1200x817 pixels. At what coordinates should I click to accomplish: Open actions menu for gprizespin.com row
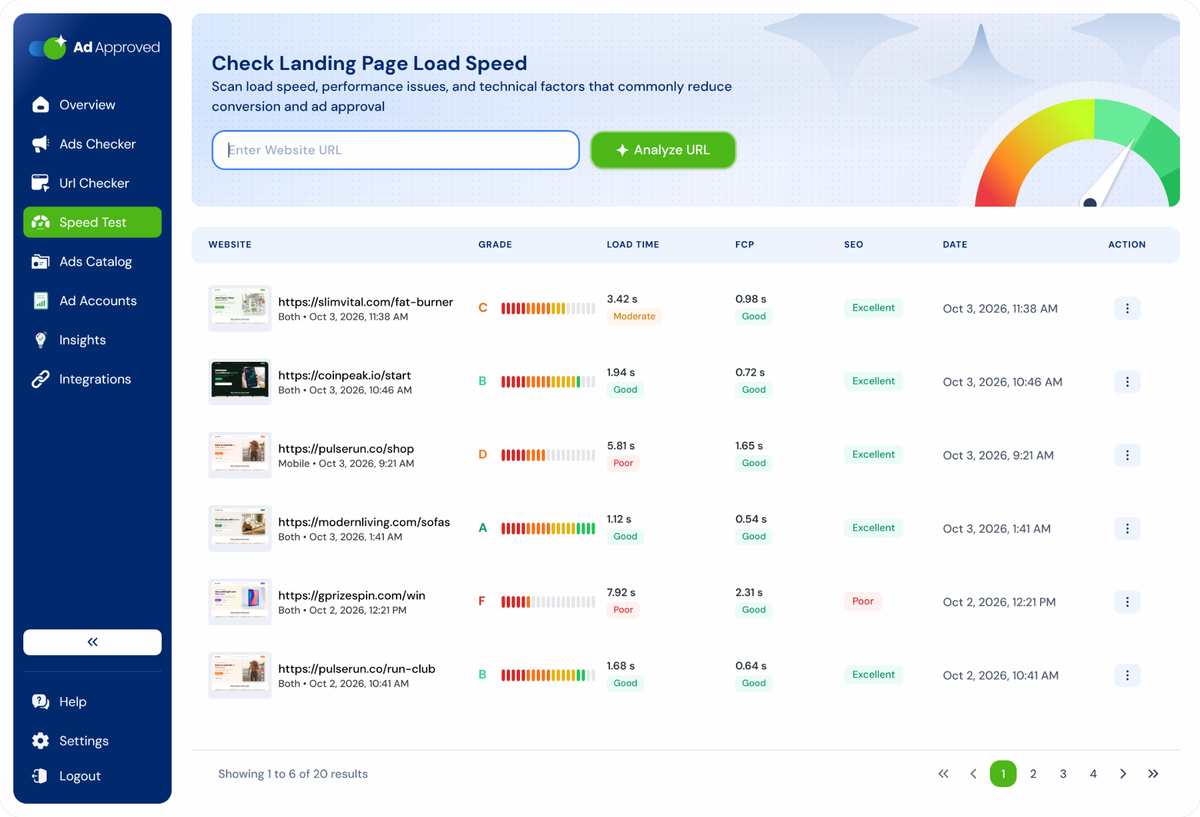point(1127,602)
